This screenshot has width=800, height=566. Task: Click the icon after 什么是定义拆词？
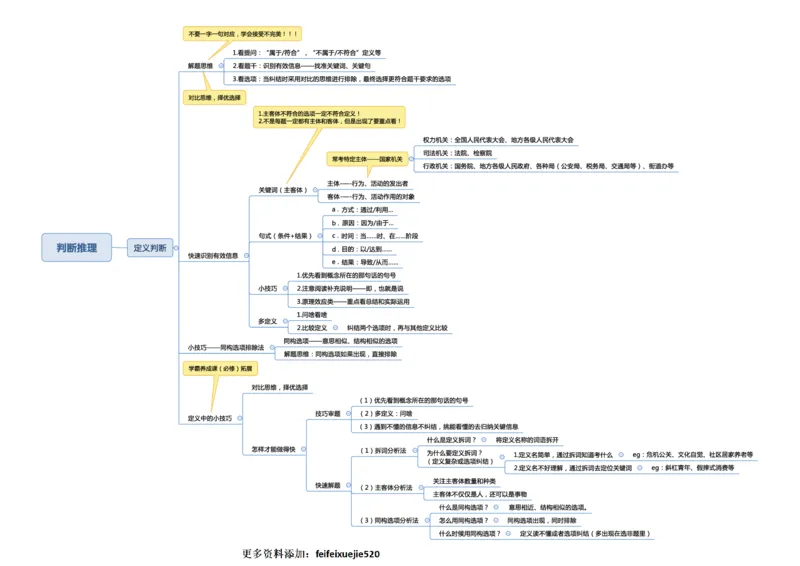tap(484, 440)
